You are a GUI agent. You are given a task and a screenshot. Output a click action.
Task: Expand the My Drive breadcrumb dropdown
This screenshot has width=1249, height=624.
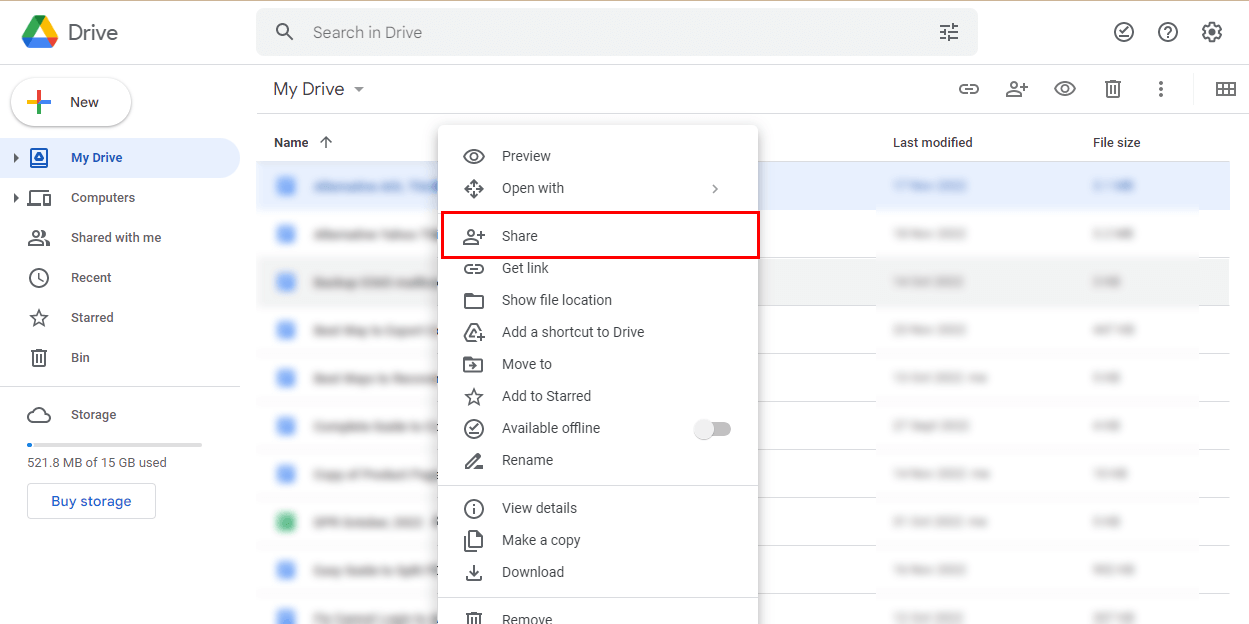[x=359, y=89]
